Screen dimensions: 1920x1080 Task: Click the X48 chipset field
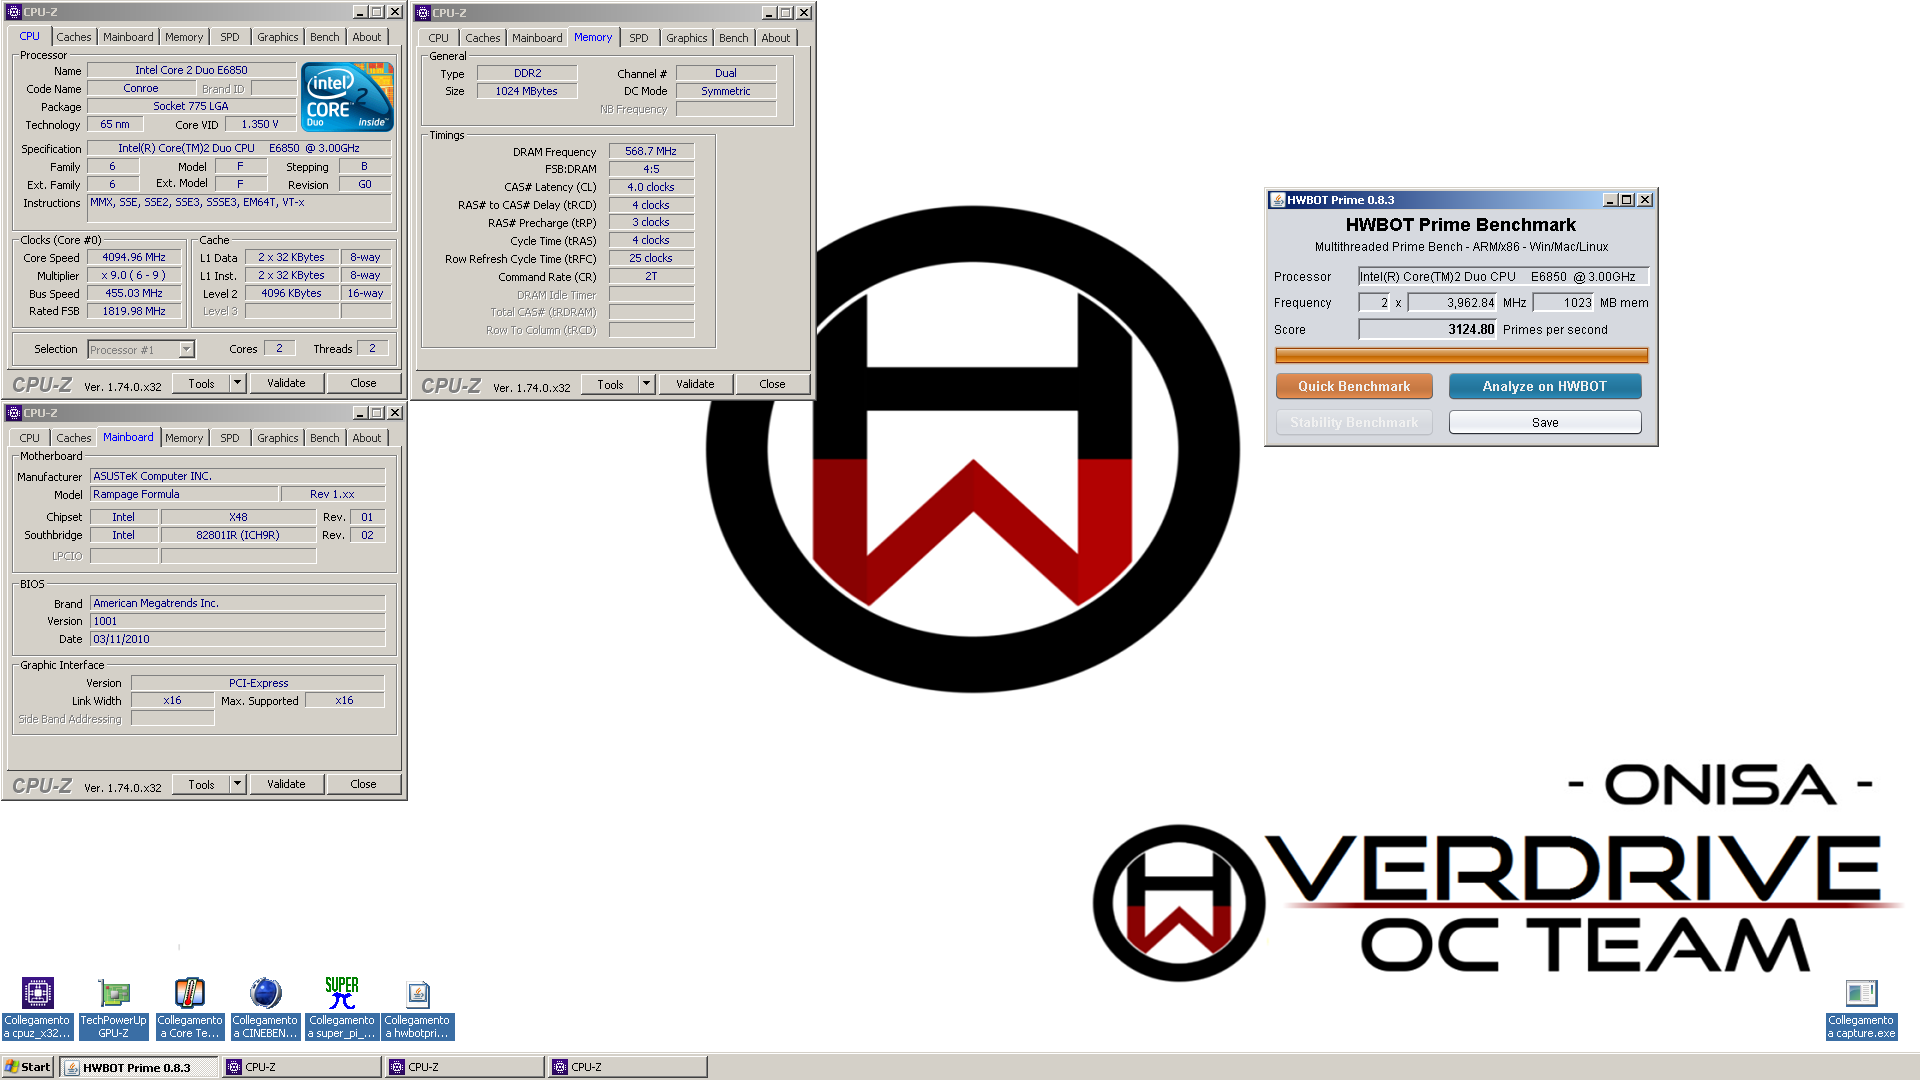238,517
